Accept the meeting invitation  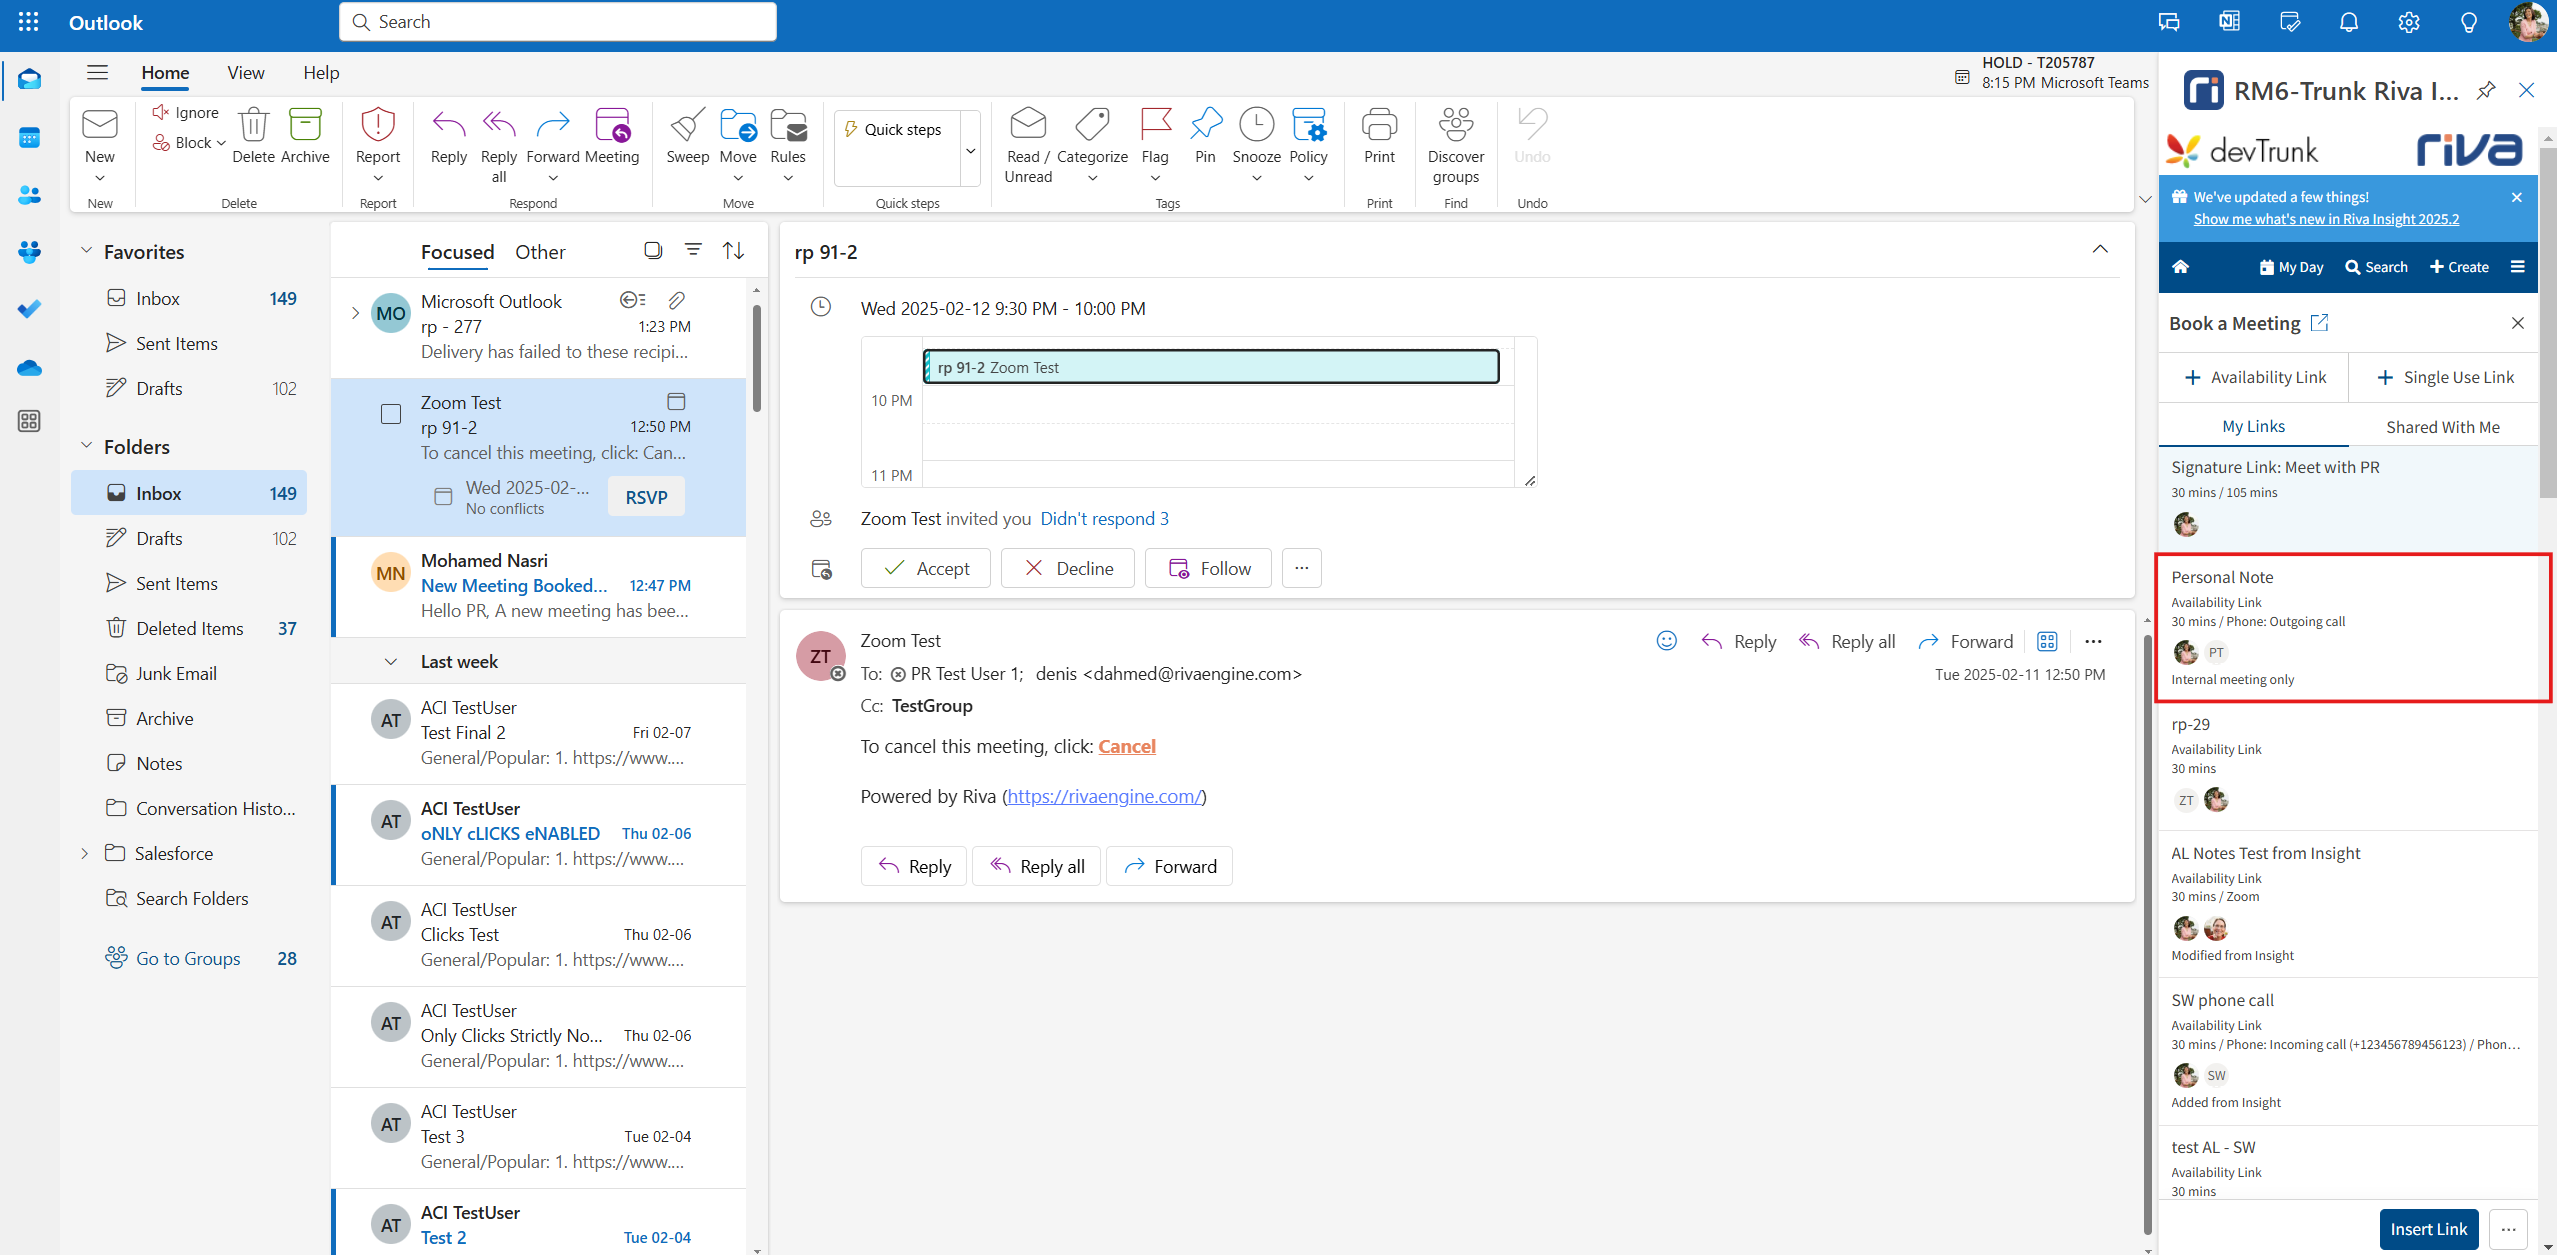[926, 568]
